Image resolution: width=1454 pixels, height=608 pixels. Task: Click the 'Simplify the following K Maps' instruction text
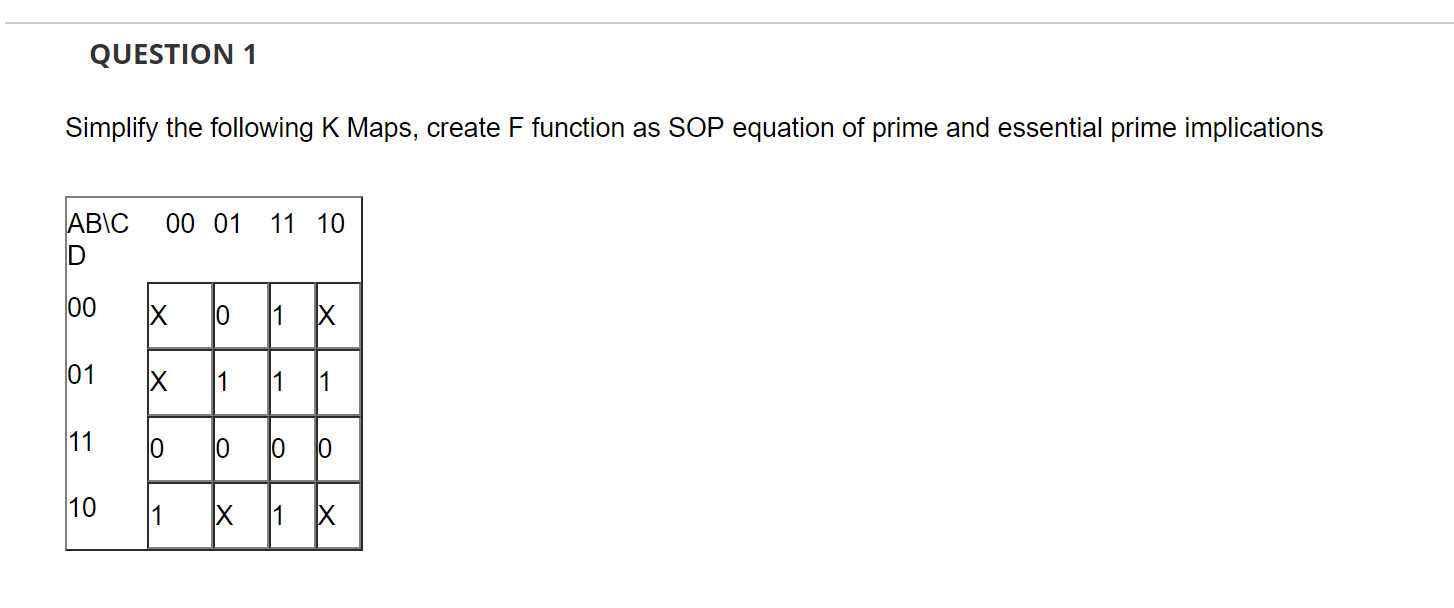pyautogui.click(x=694, y=128)
